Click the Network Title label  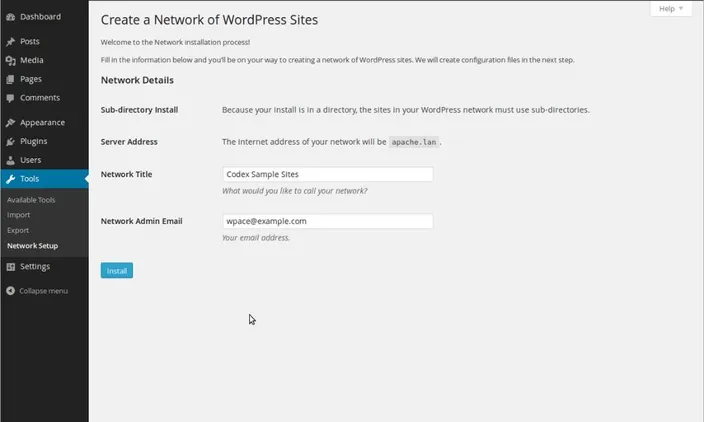click(x=126, y=174)
